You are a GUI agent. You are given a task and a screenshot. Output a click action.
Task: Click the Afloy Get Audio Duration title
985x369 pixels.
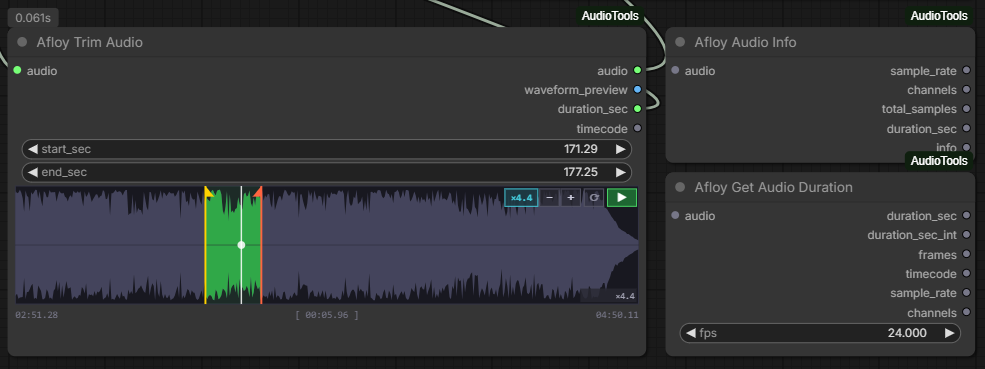[x=773, y=187]
